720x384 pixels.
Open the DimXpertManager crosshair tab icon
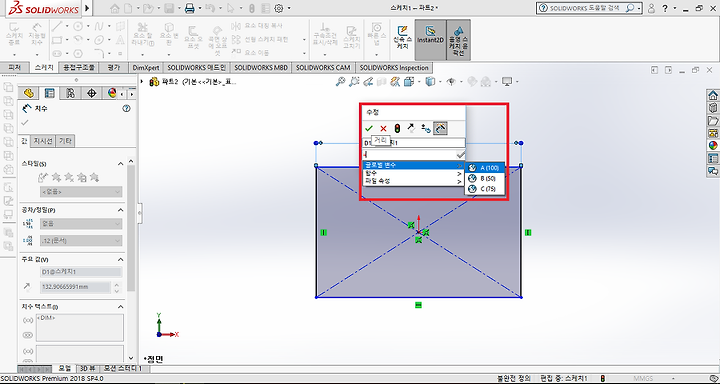[x=91, y=93]
